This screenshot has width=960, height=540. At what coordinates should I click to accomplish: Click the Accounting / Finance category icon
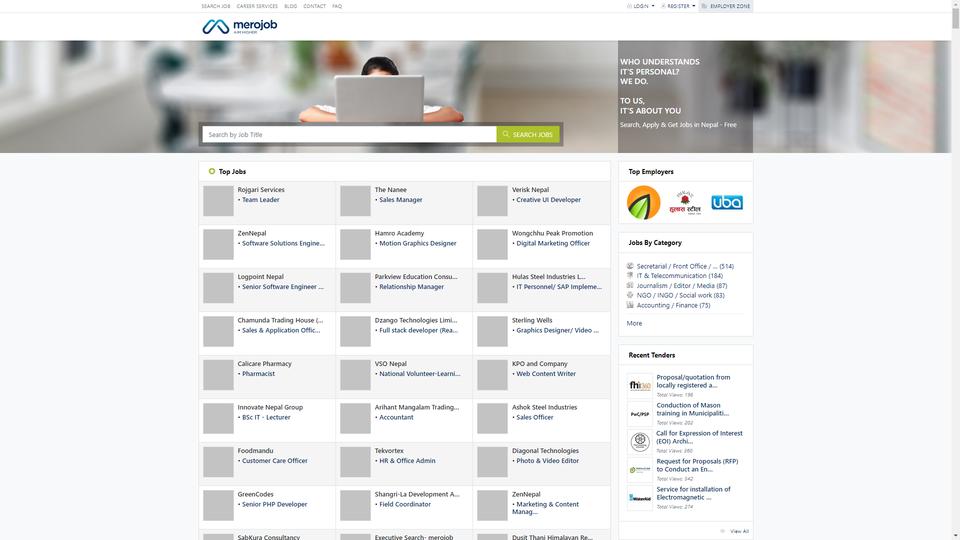[x=630, y=305]
